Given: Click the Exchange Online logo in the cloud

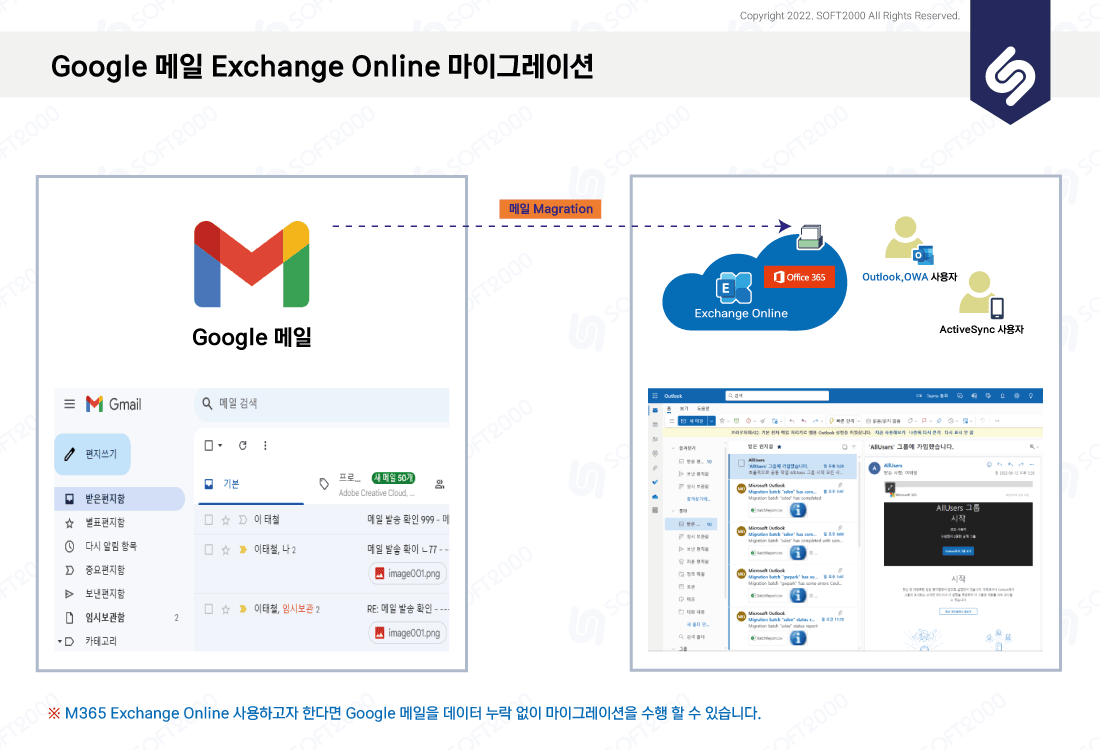Looking at the screenshot, I should click(x=733, y=288).
